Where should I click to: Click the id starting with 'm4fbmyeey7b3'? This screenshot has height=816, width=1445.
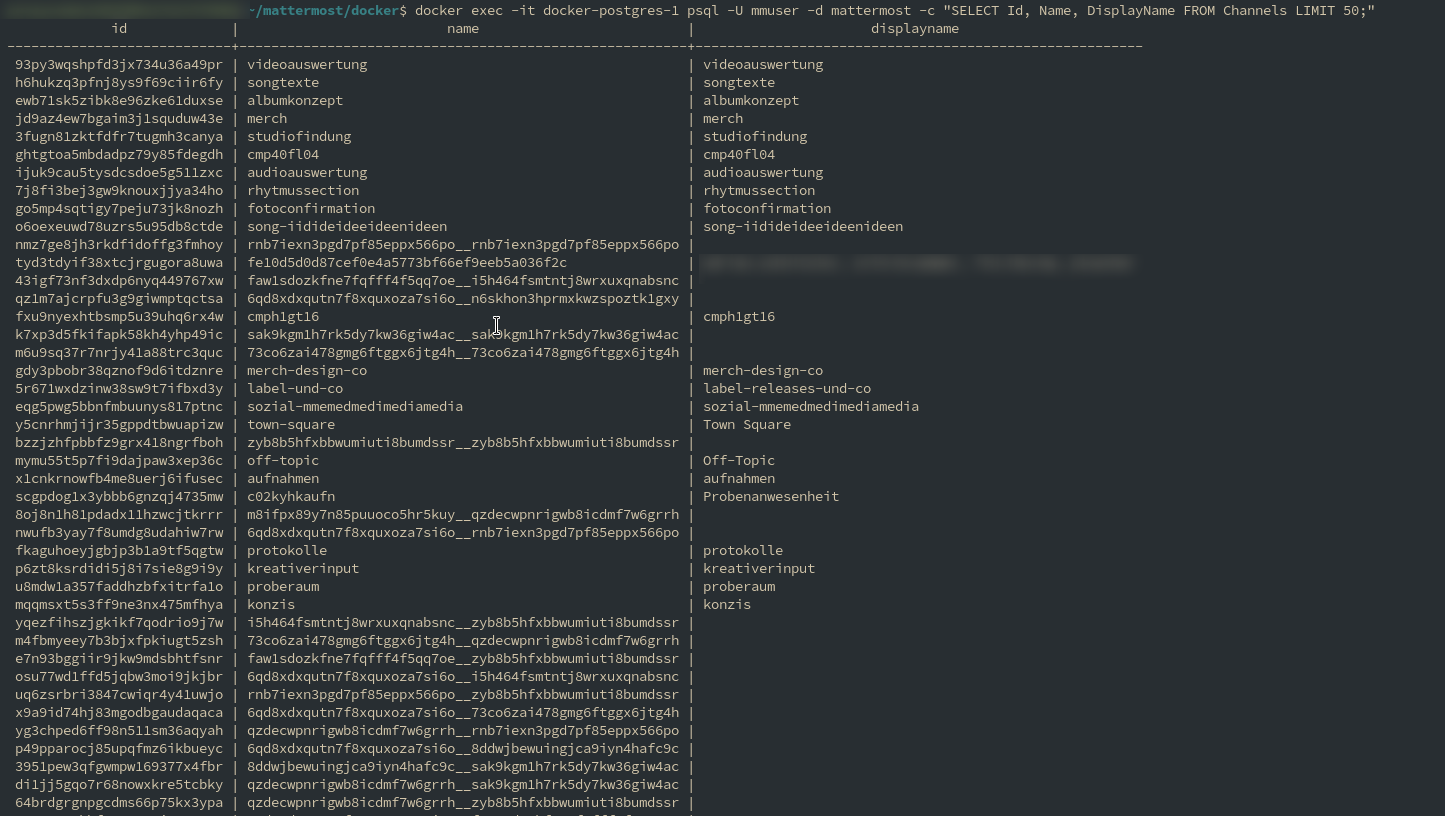(x=119, y=640)
